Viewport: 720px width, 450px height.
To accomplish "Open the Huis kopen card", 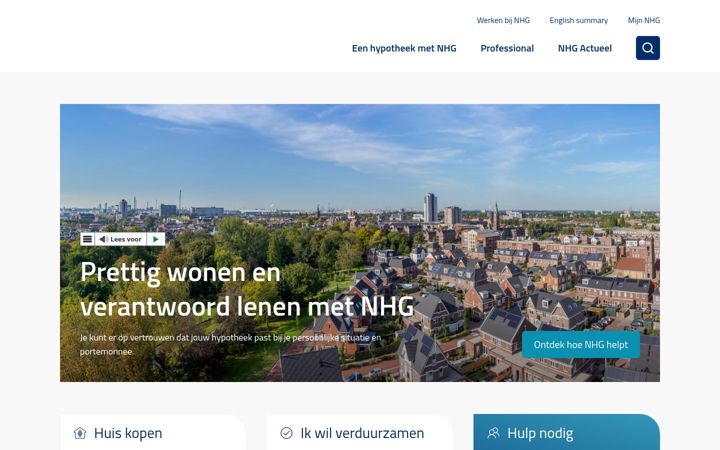I will point(153,433).
